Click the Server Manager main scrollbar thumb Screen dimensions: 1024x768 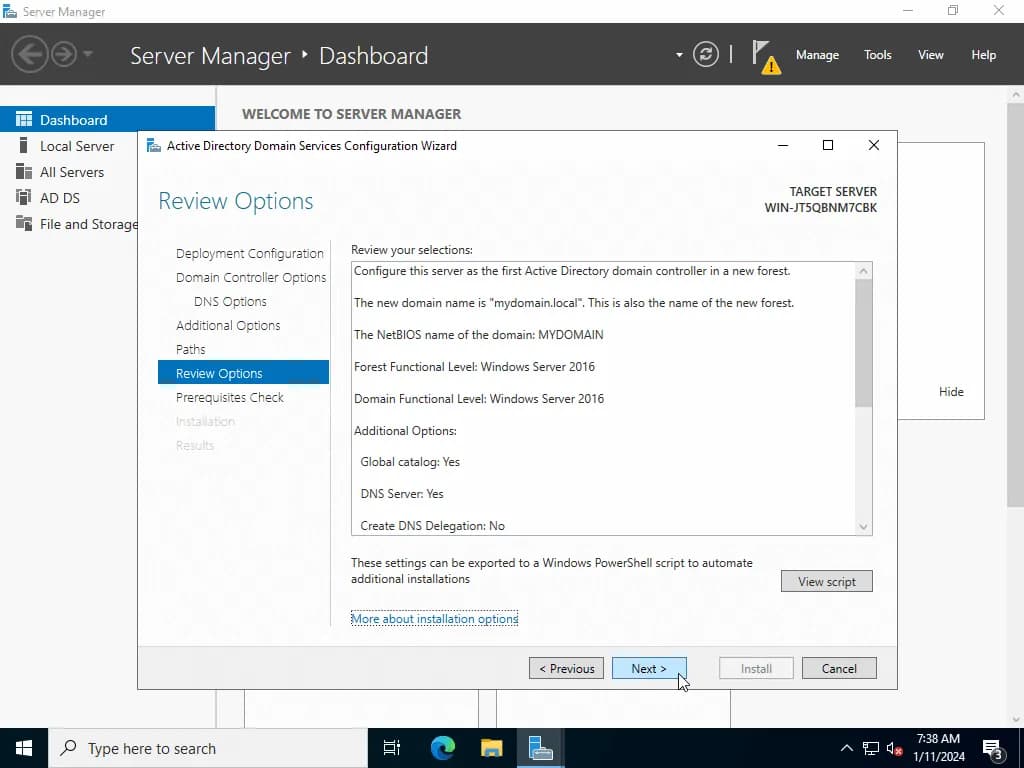tap(1016, 304)
